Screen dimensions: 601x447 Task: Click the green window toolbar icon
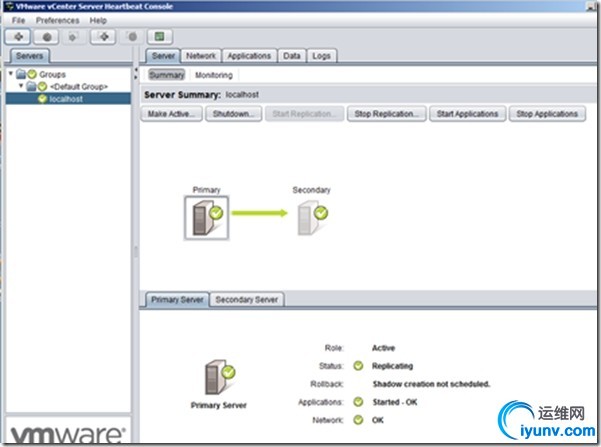[159, 37]
